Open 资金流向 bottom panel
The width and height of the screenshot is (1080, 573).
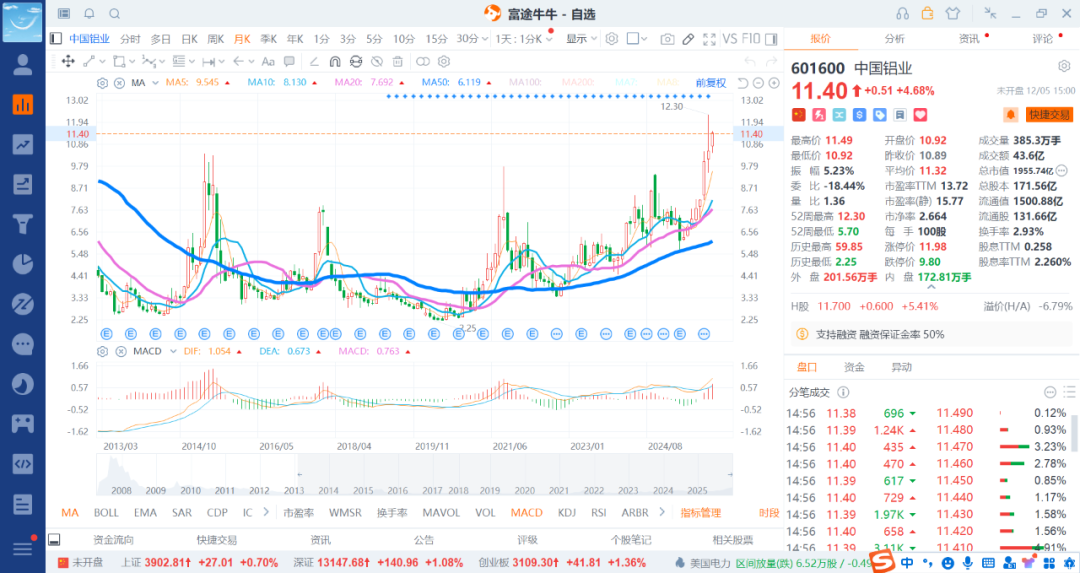114,540
